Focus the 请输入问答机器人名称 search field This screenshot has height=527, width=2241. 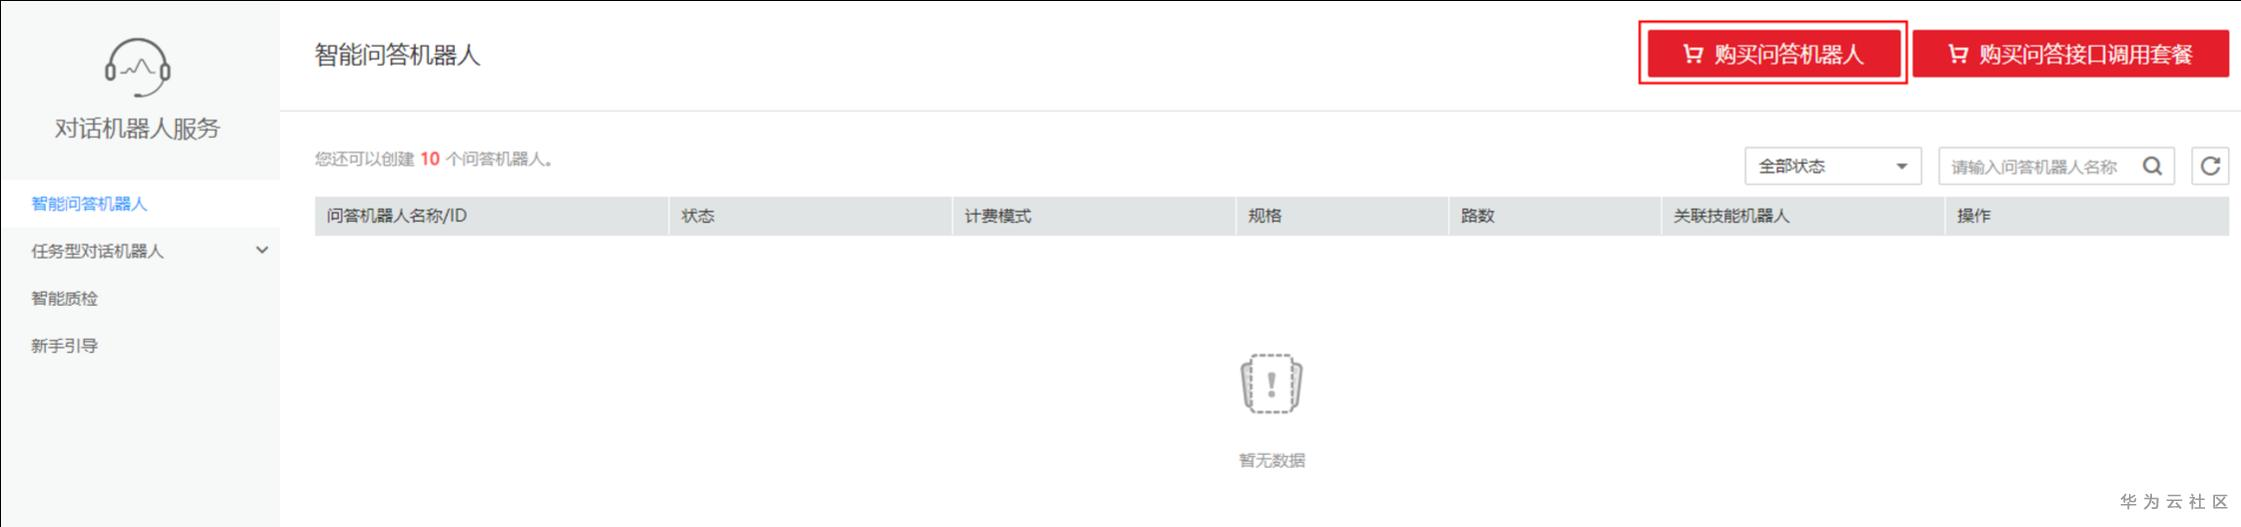click(x=2034, y=166)
